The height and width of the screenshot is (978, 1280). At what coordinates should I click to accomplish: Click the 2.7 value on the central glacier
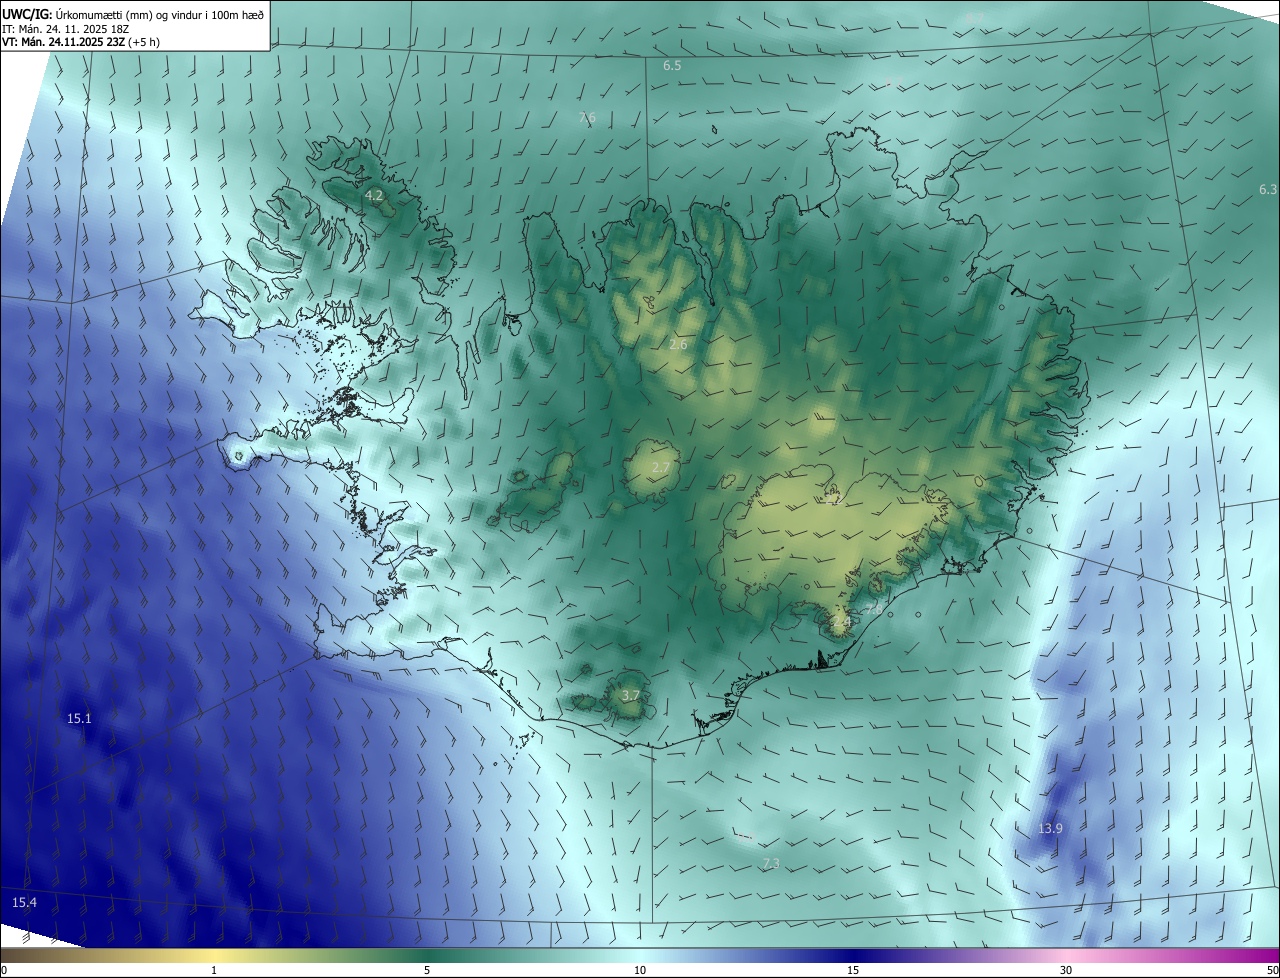(x=661, y=468)
